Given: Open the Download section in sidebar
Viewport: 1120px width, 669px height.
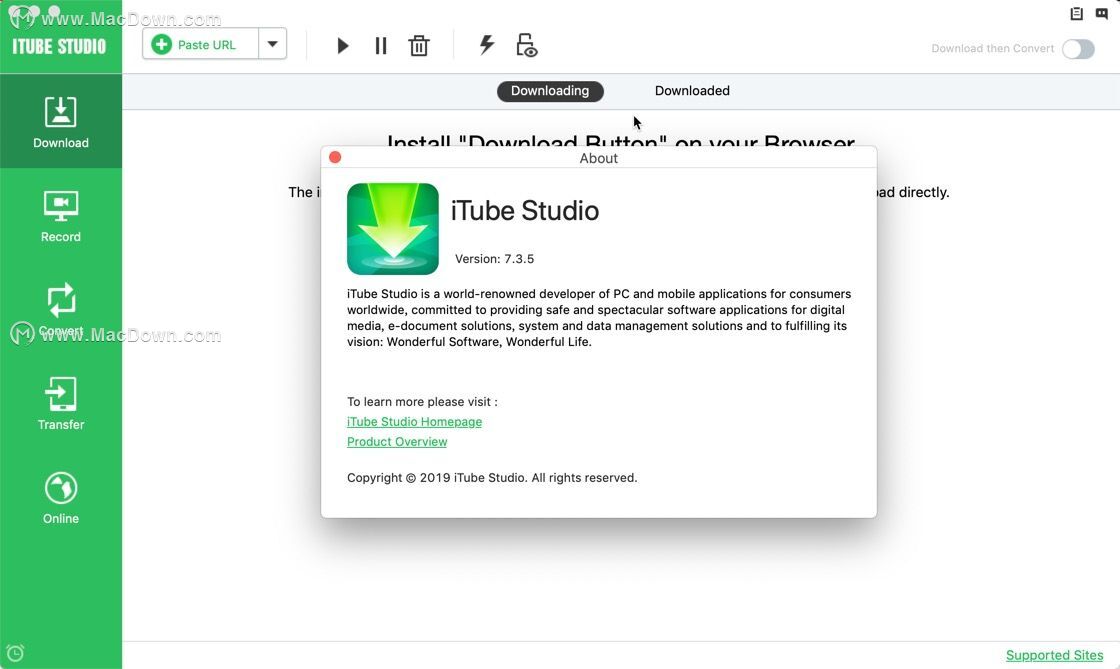Looking at the screenshot, I should (x=61, y=121).
